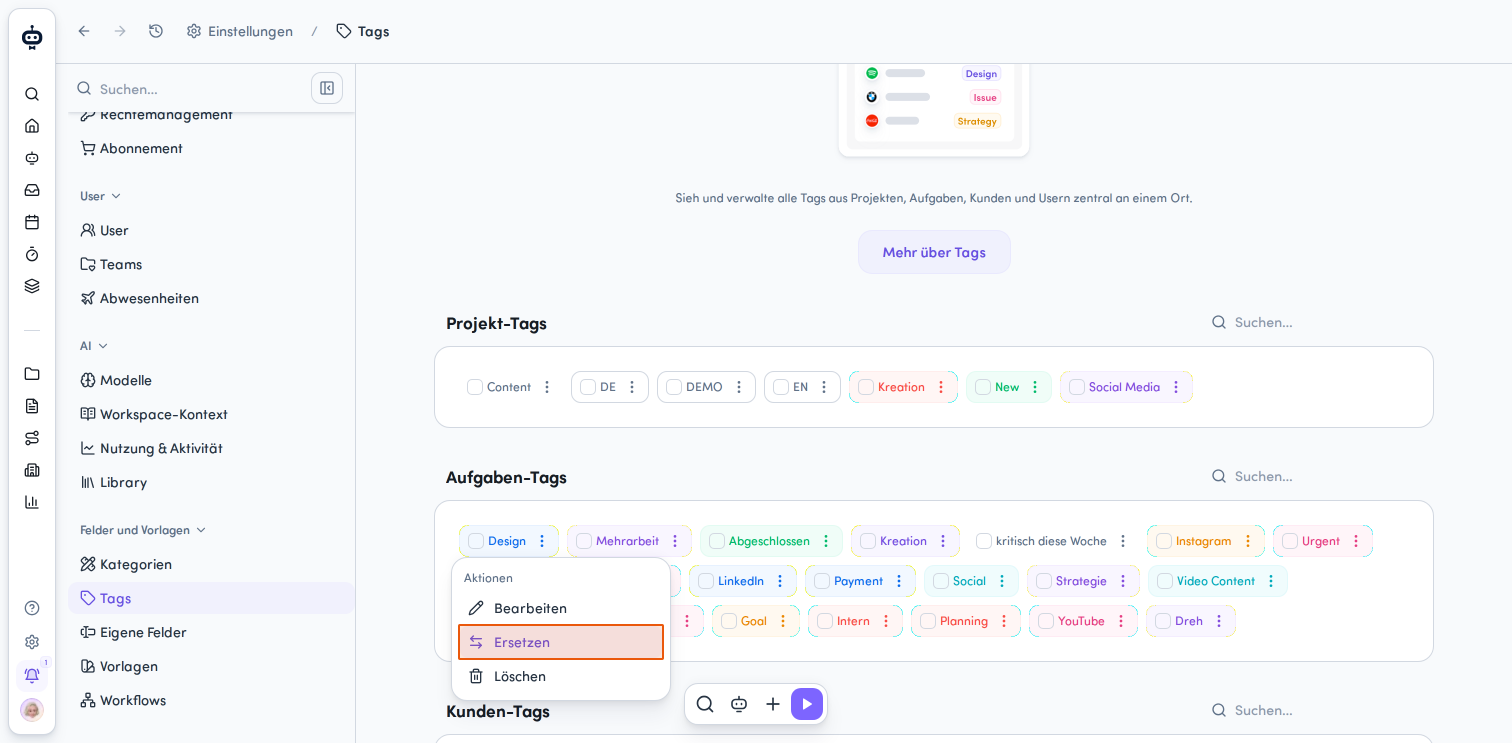The image size is (1512, 743).
Task: Open the history clock icon in header
Action: 156,31
